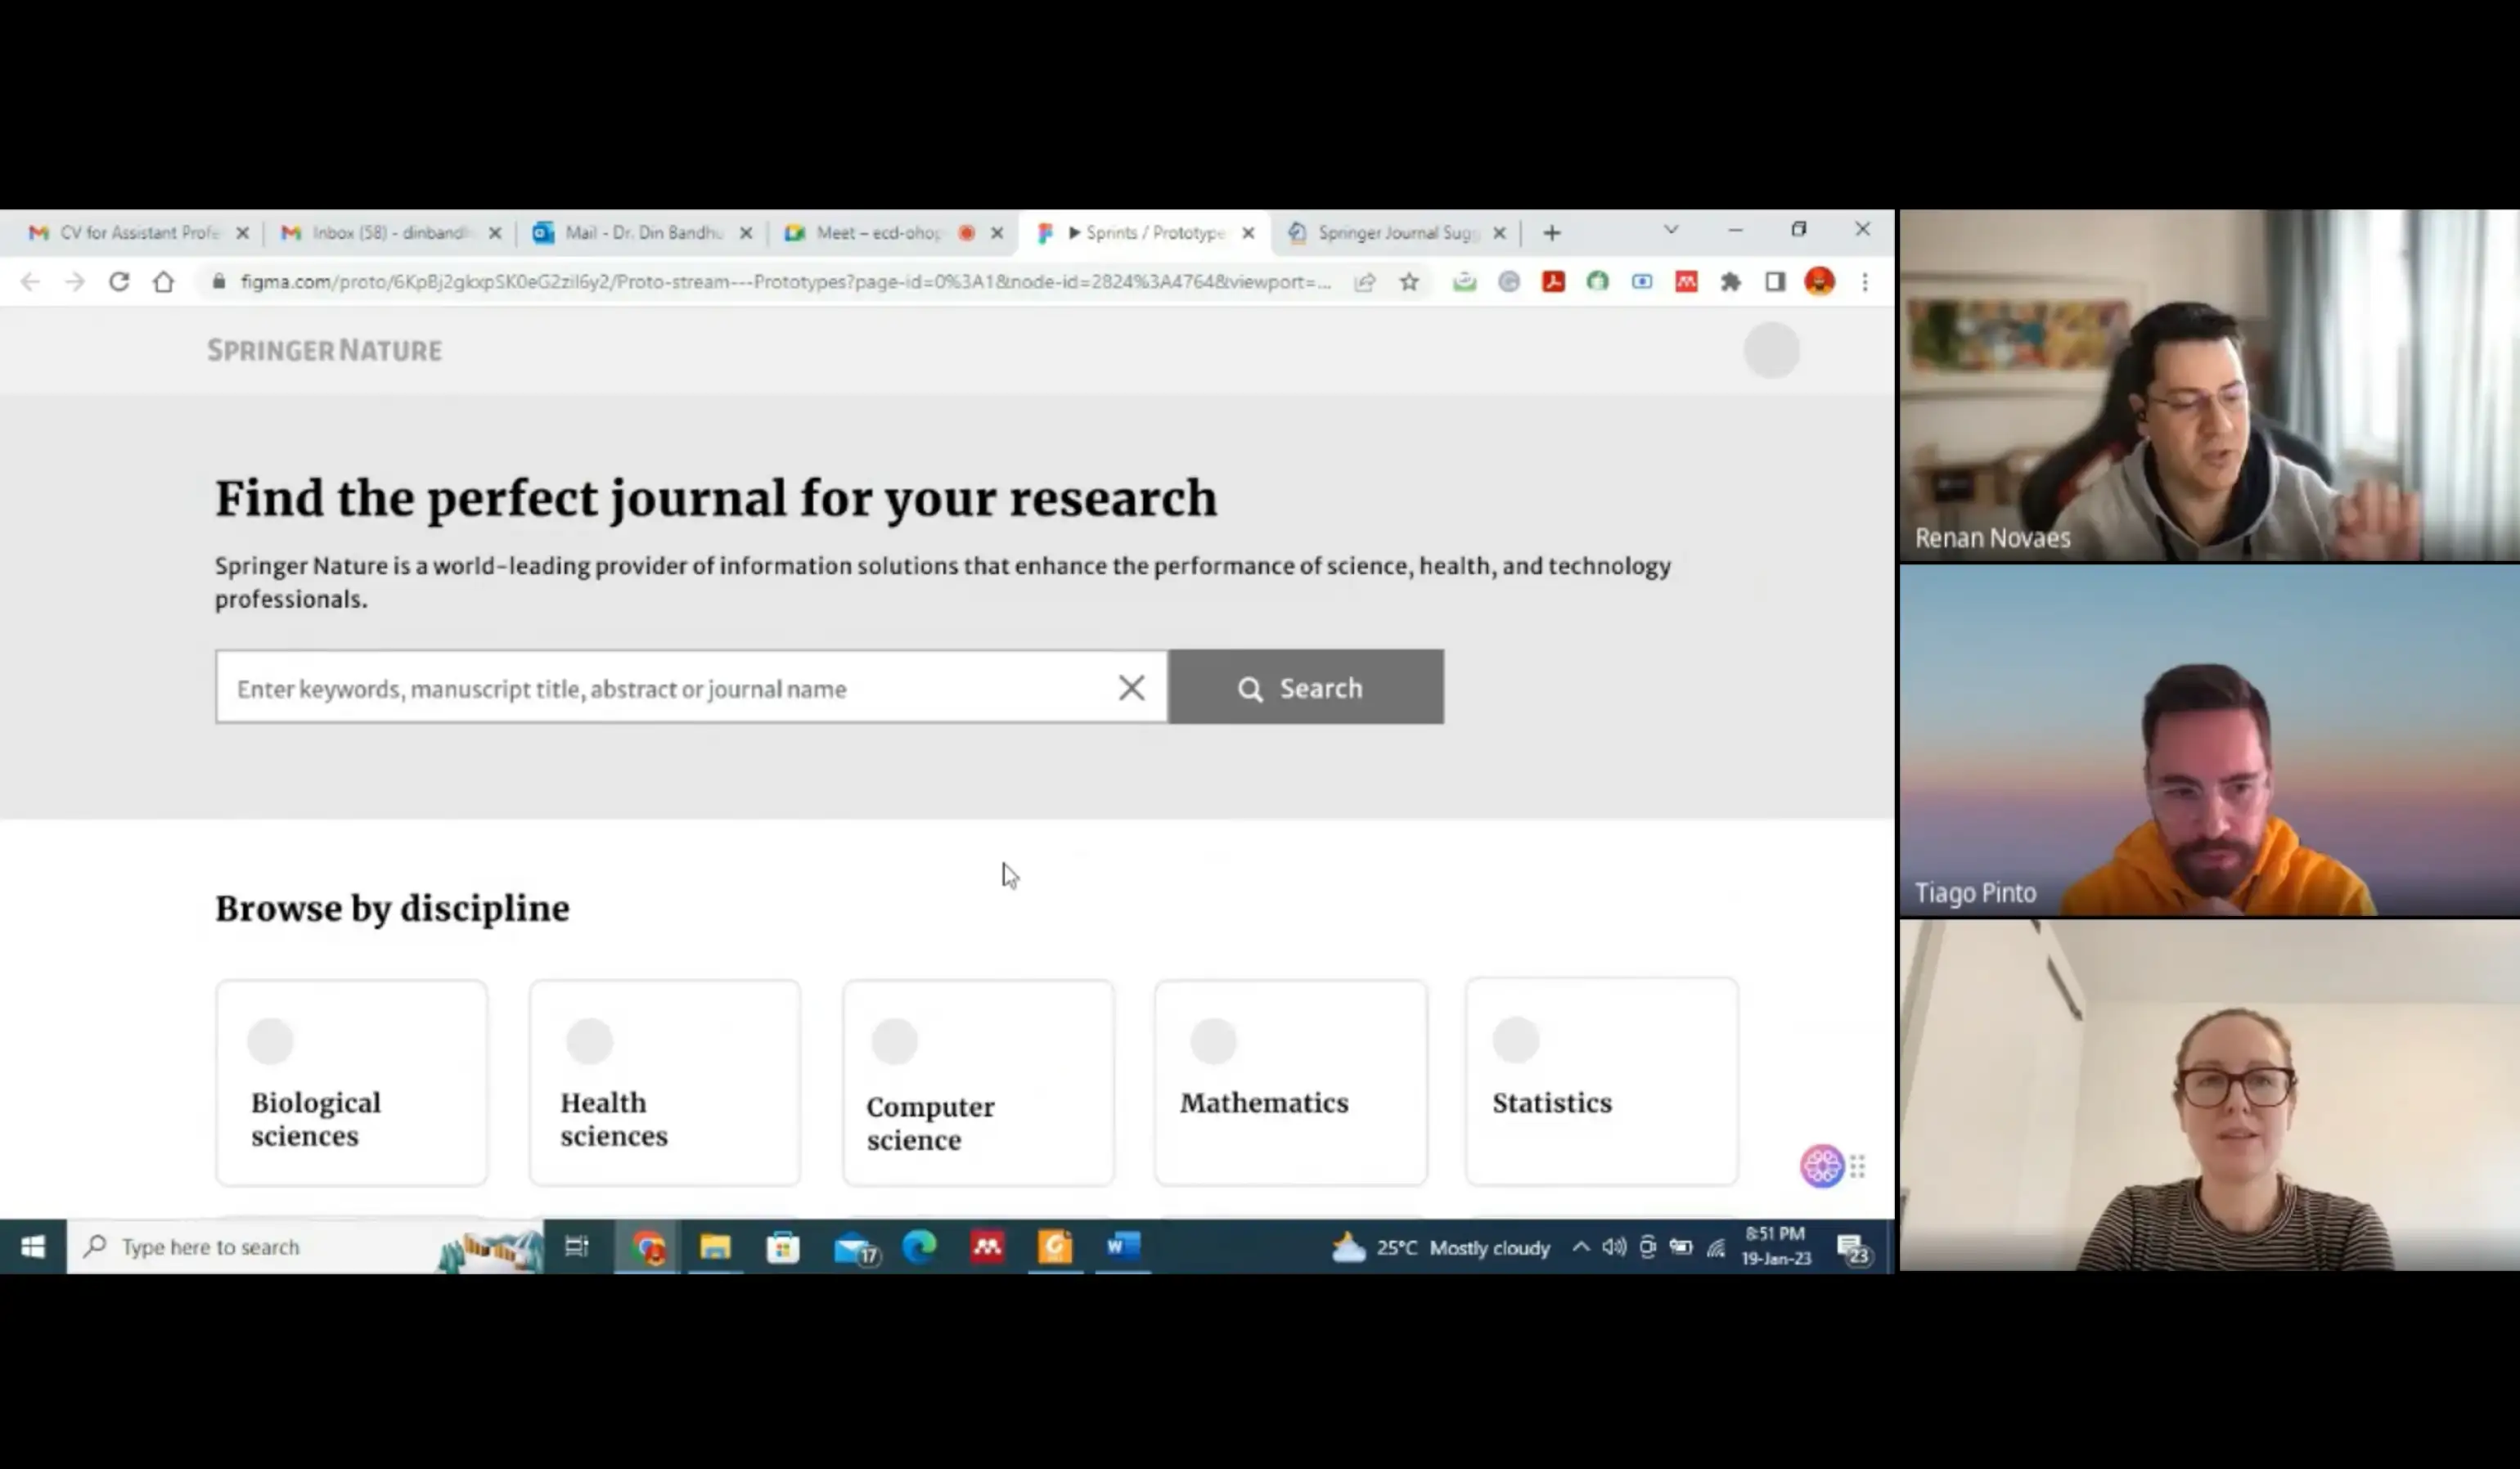Open the volume speaker icon in tray
The height and width of the screenshot is (1469, 2520).
pos(1613,1247)
